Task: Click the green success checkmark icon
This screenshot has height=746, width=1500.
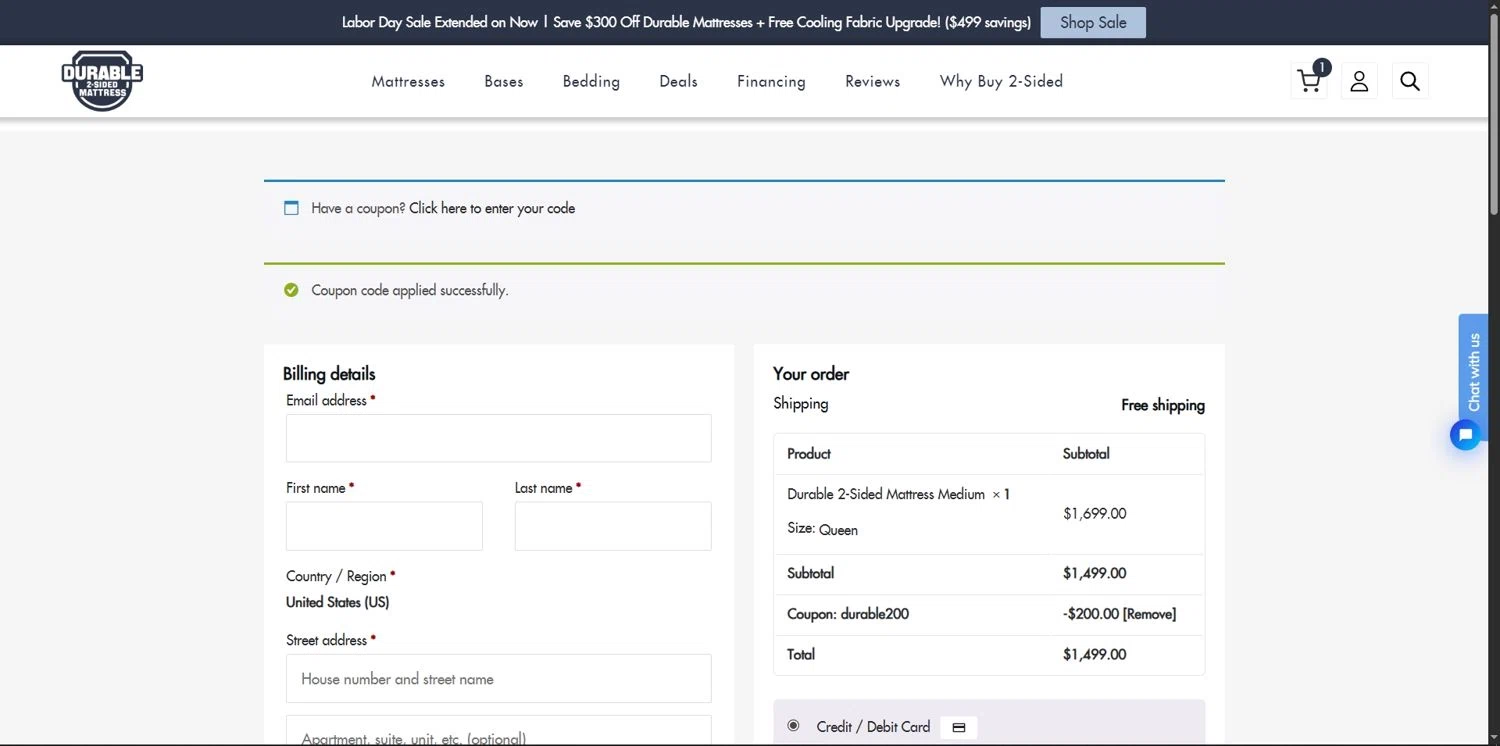Action: coord(291,290)
